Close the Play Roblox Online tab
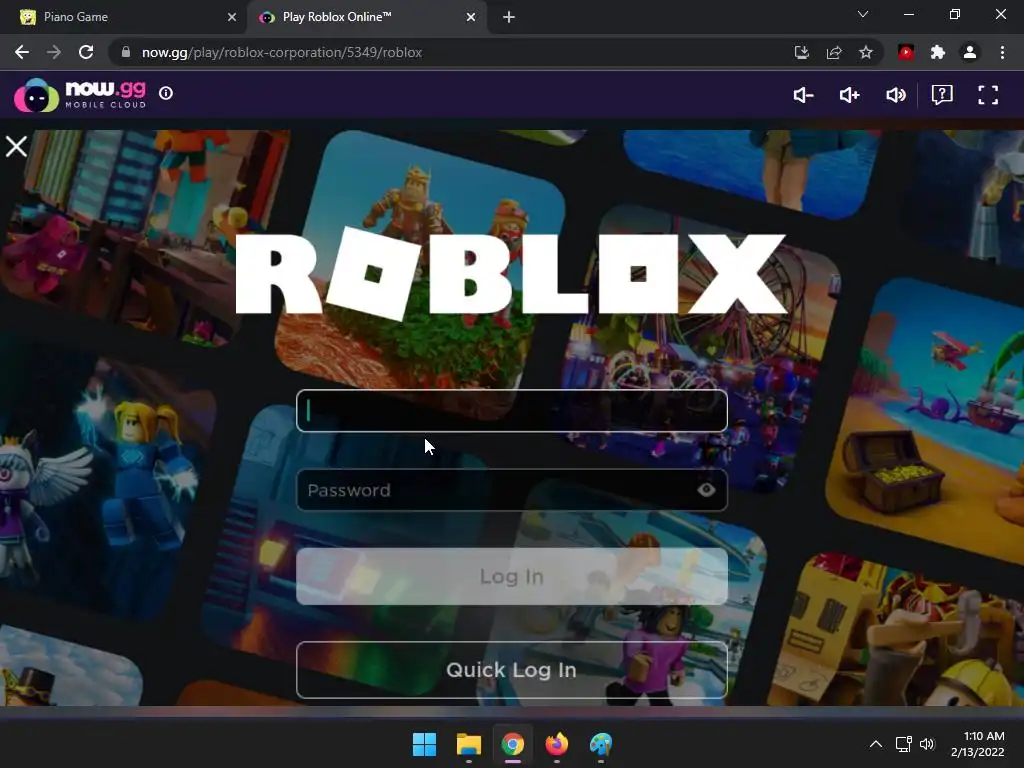 [x=471, y=17]
